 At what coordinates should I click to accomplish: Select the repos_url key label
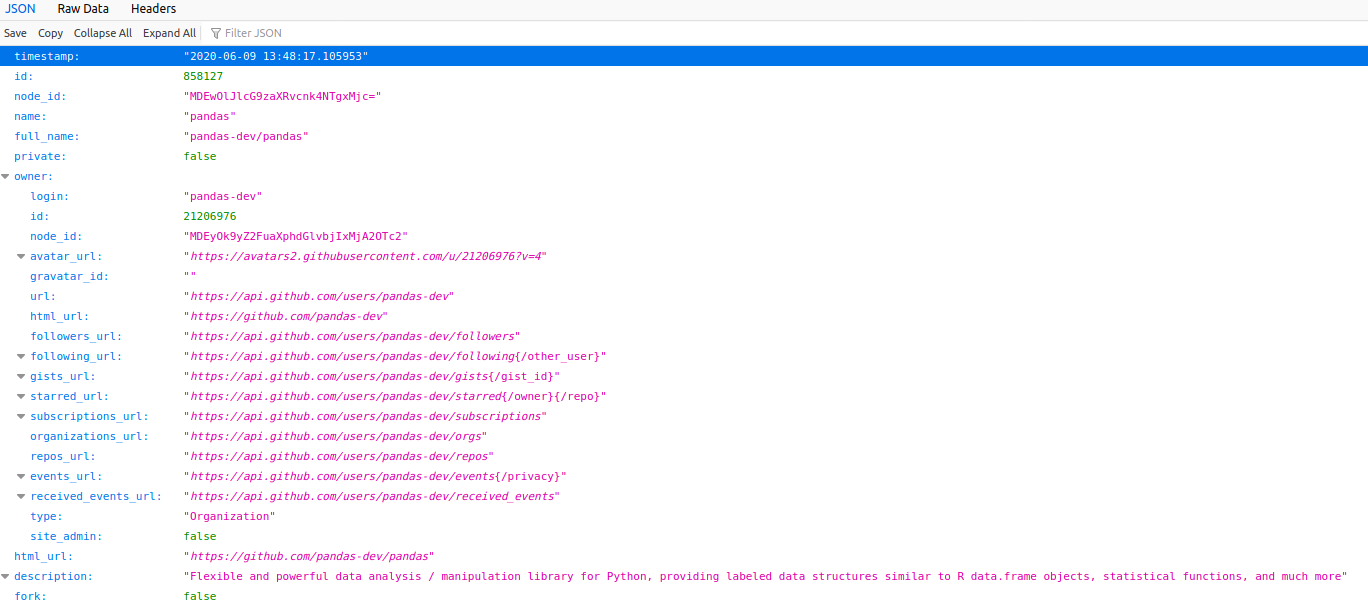[x=63, y=456]
